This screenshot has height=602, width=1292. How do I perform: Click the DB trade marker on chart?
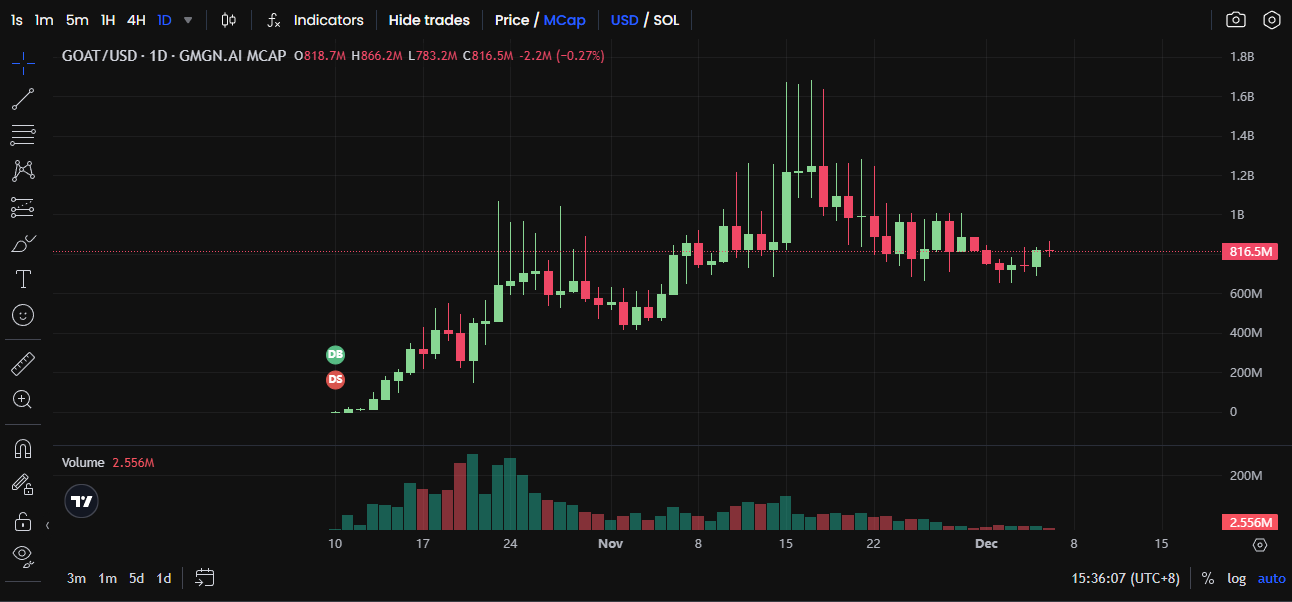click(336, 355)
